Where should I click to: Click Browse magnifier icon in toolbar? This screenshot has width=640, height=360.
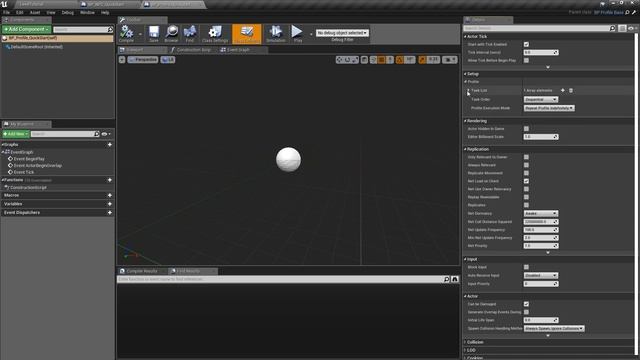[x=171, y=33]
